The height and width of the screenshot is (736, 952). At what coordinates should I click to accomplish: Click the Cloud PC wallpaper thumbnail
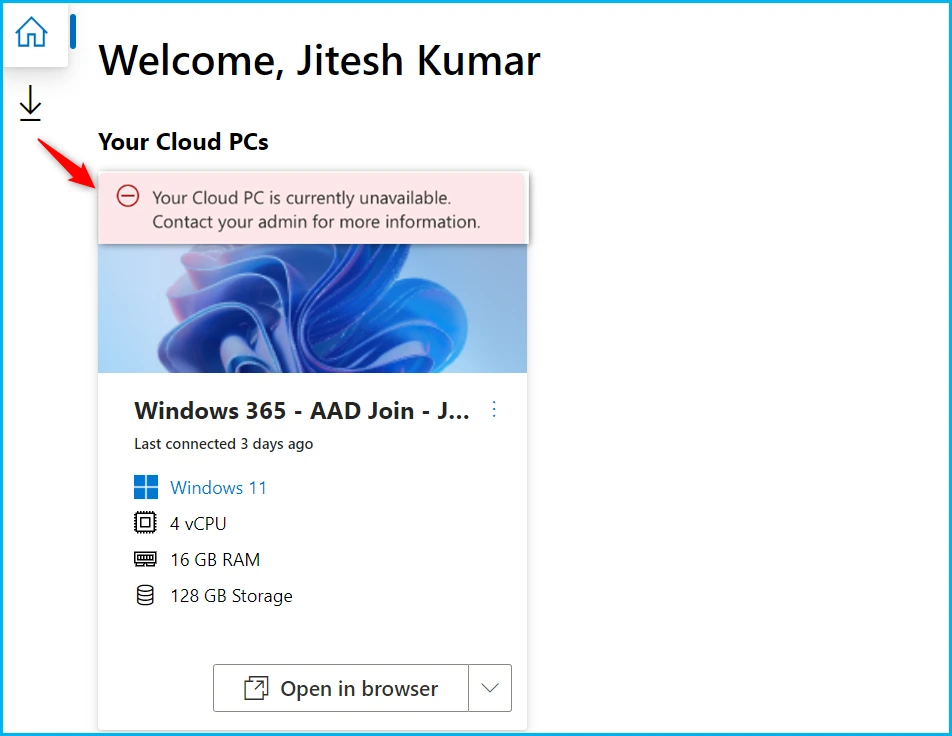pos(313,308)
